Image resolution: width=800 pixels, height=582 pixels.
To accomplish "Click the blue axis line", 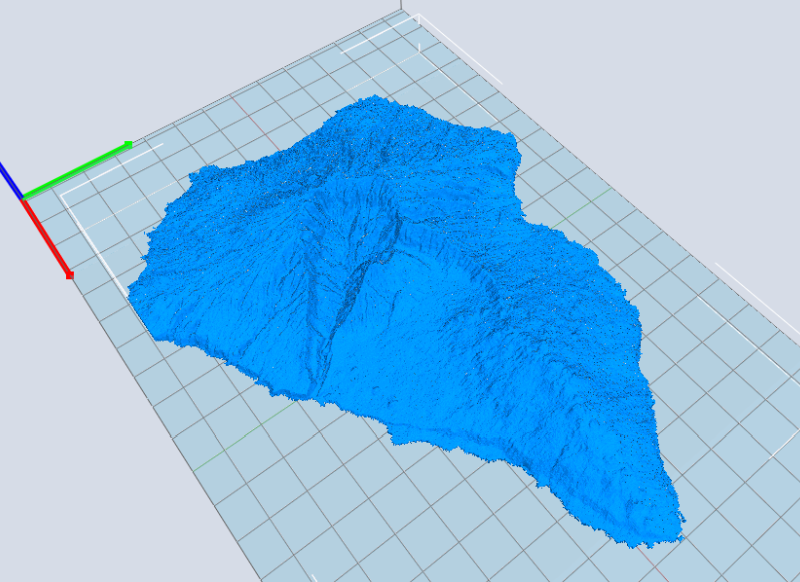I will tap(11, 180).
